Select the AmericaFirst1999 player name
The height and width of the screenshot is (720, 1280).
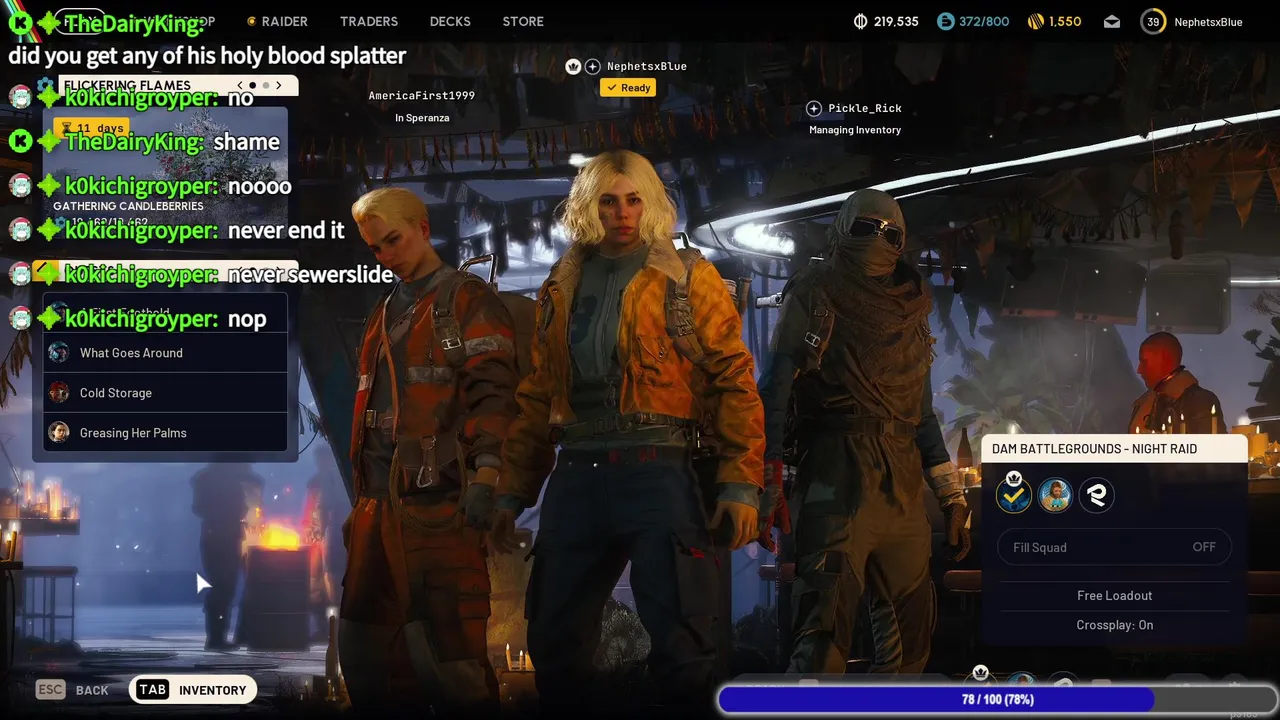[x=421, y=96]
